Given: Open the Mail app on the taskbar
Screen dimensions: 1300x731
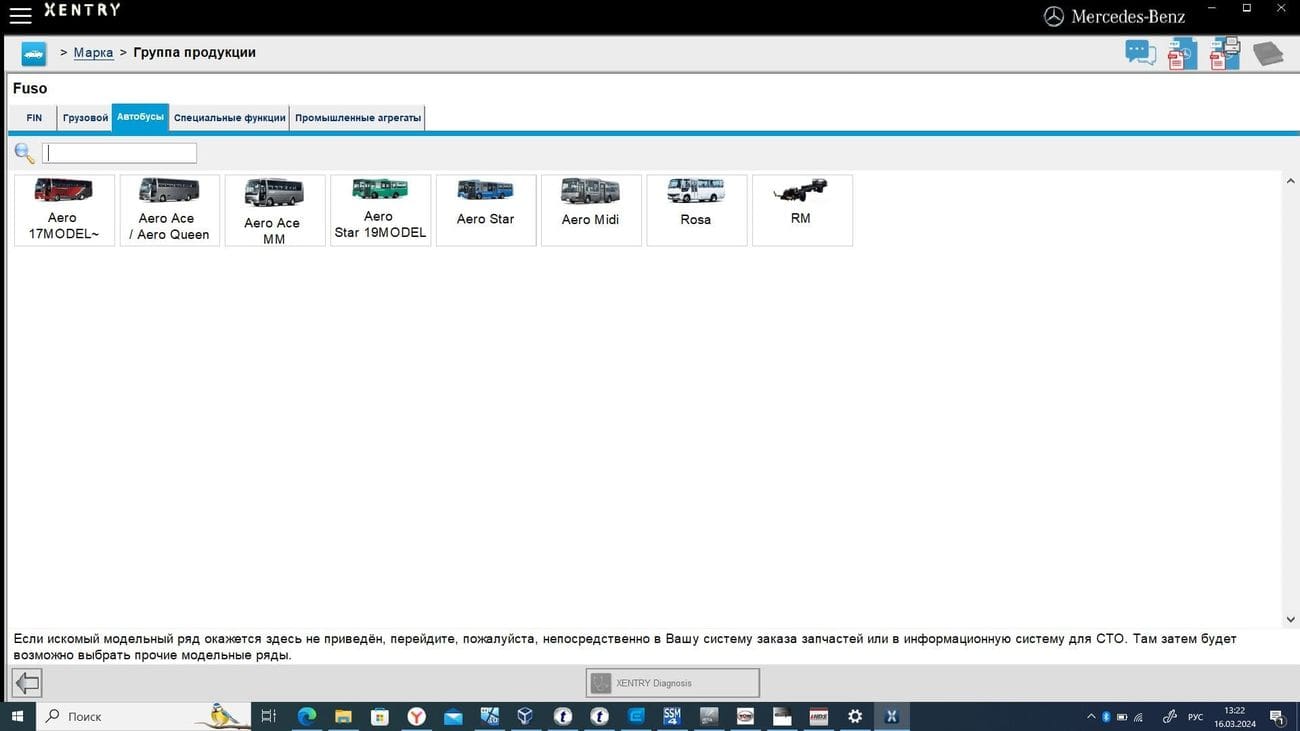Looking at the screenshot, I should pos(453,716).
